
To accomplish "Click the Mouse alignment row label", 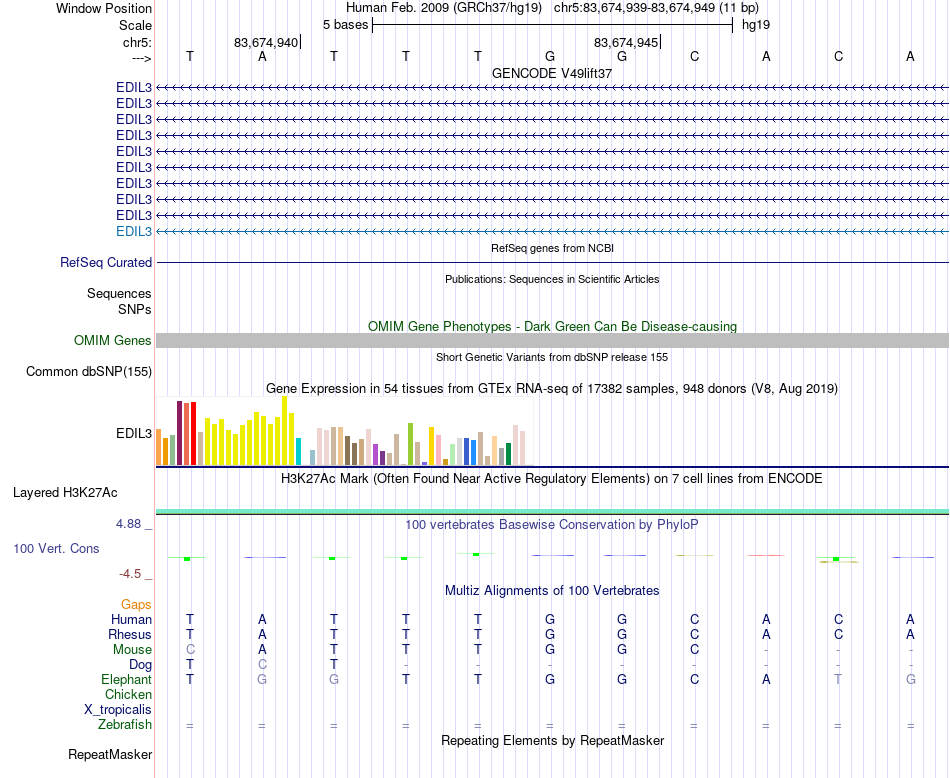I will point(132,650).
